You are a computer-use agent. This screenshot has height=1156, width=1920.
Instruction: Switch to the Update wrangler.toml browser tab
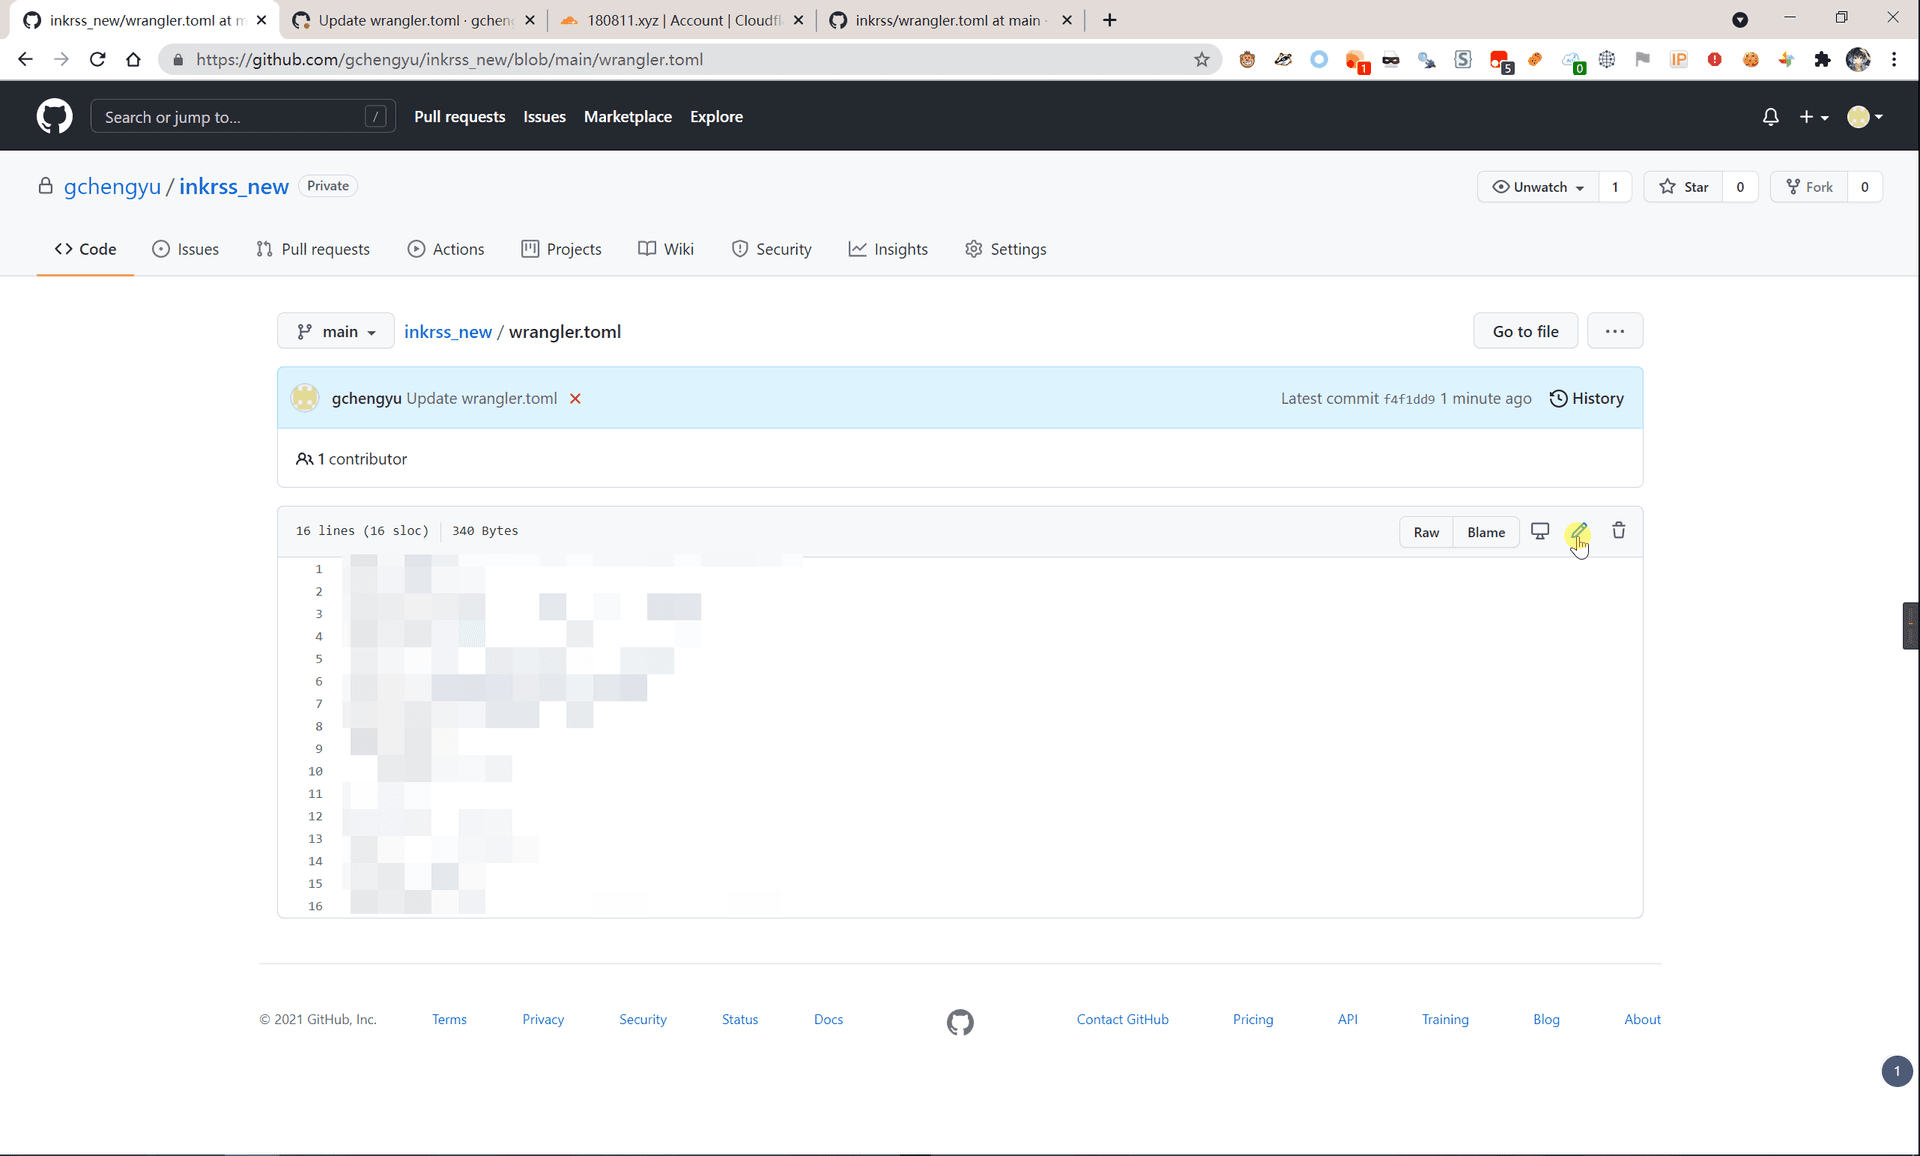click(x=415, y=20)
